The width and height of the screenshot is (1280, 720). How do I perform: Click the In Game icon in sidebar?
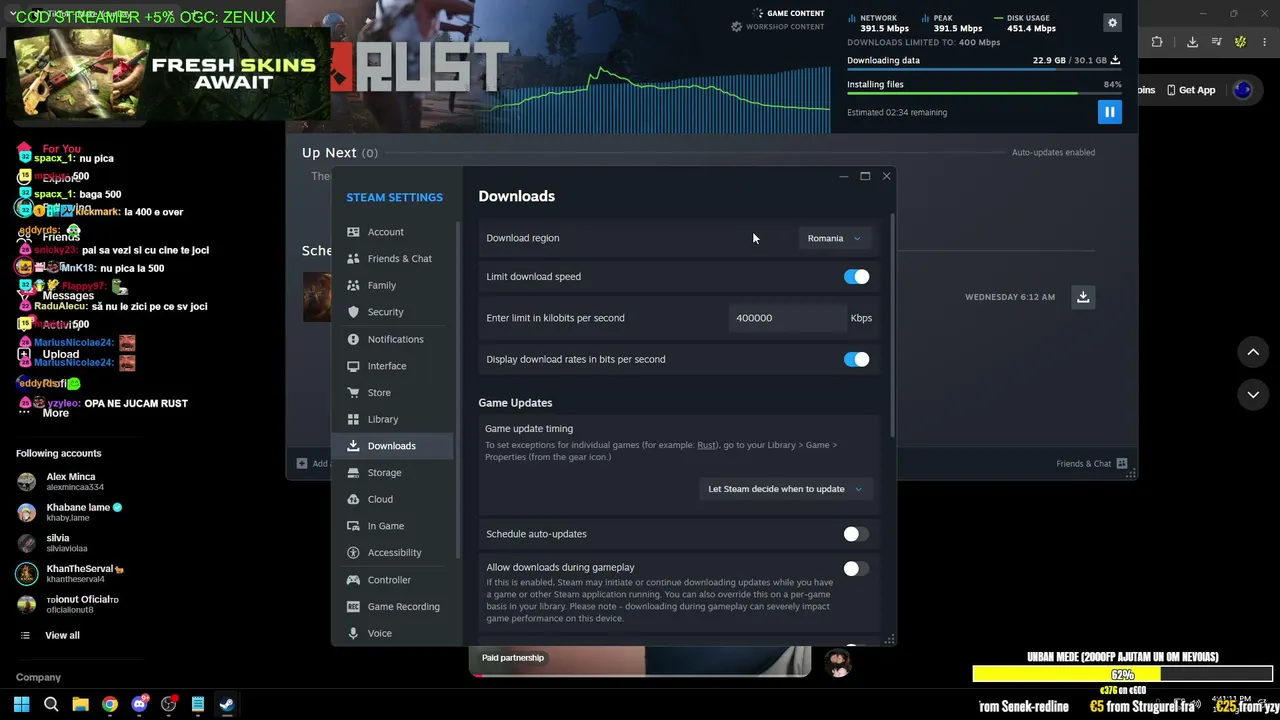[353, 526]
